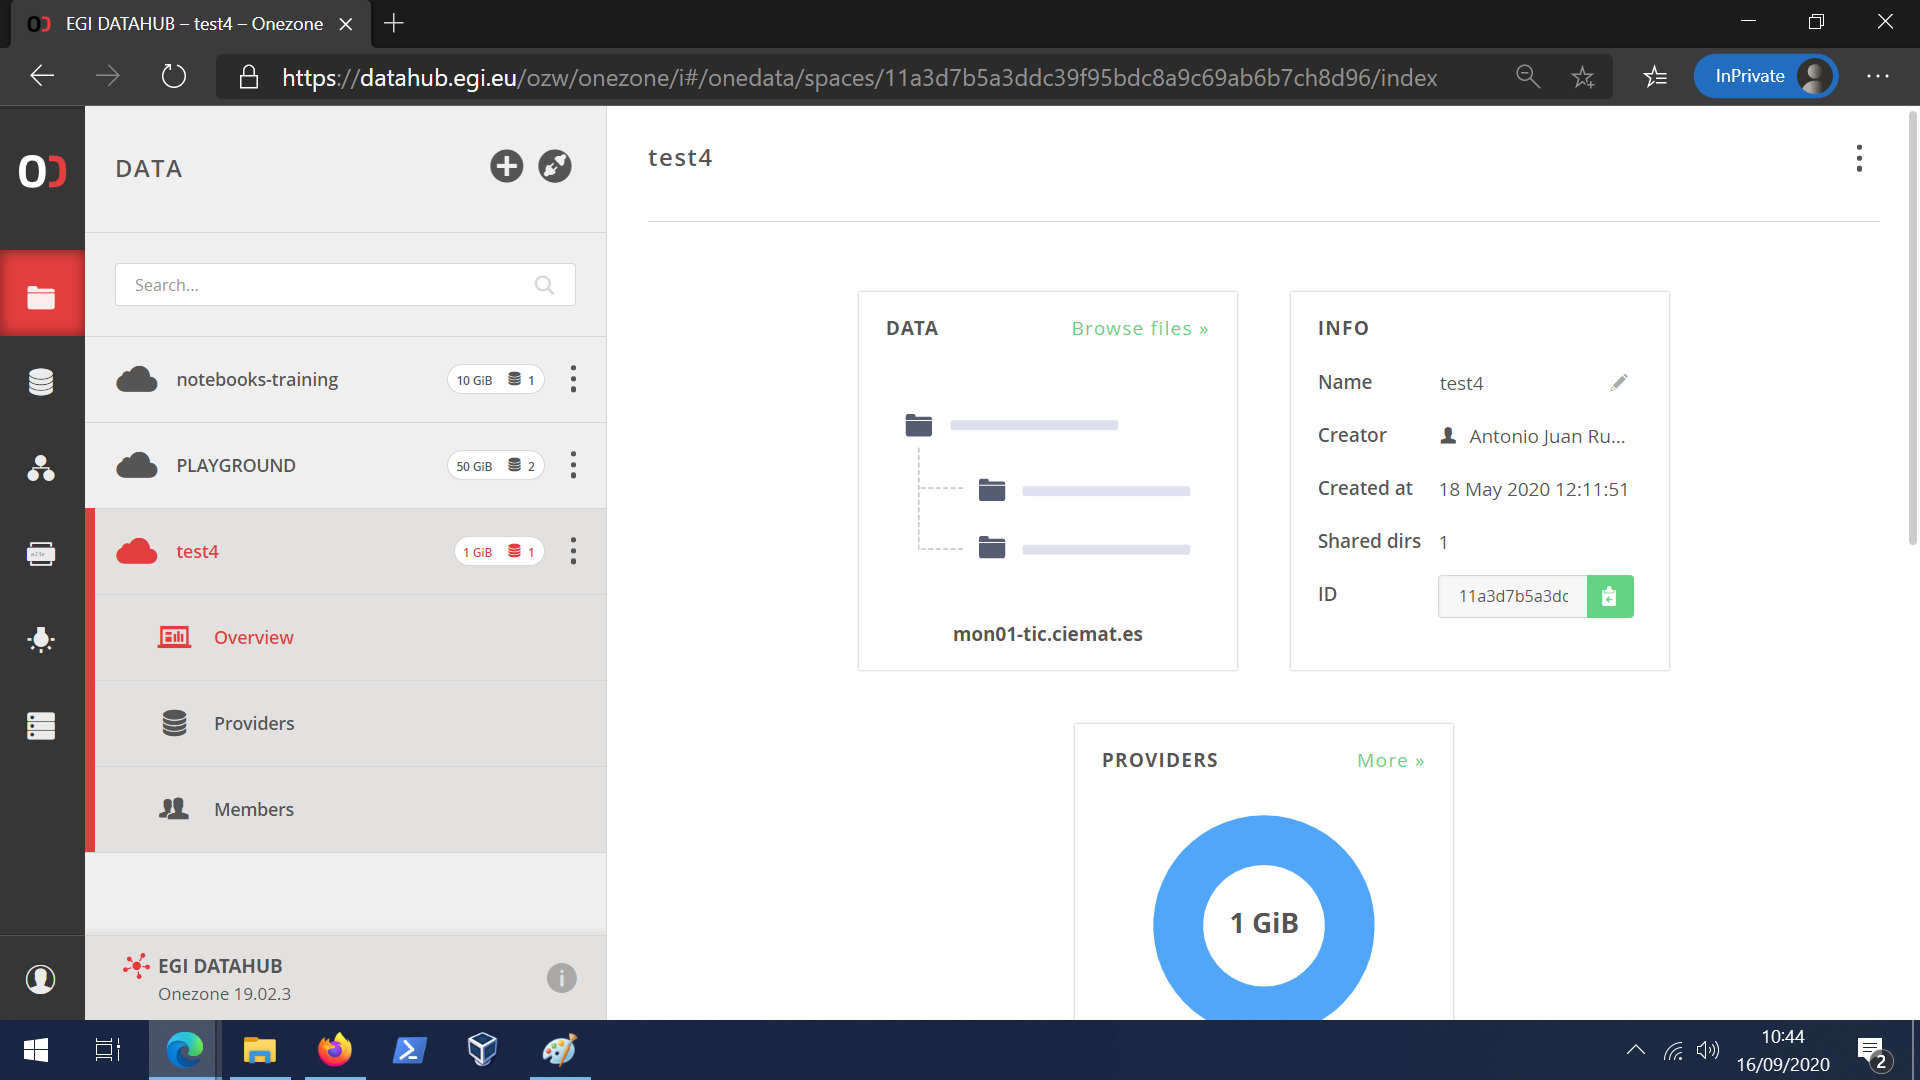The height and width of the screenshot is (1080, 1920).
Task: Click the Automation icon in sidebar
Action: (41, 638)
